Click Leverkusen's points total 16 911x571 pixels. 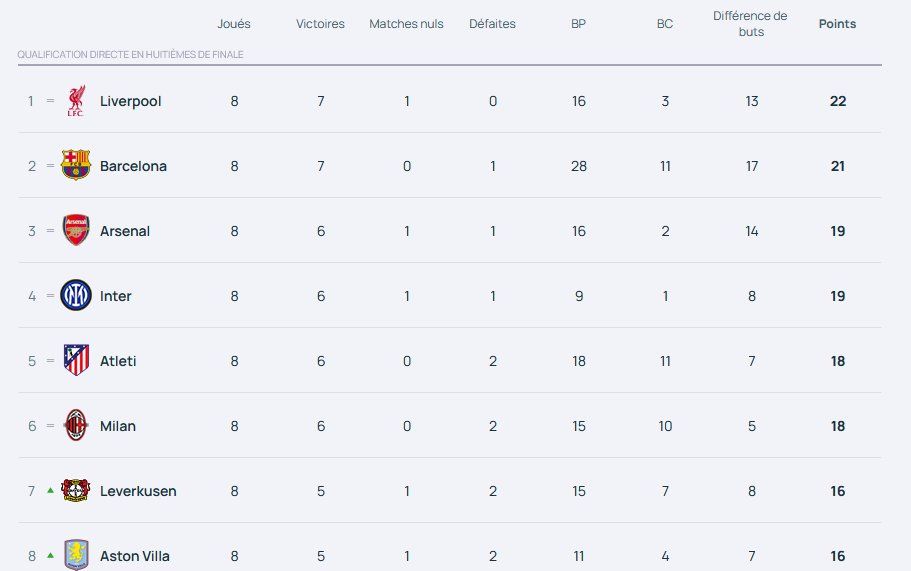point(838,491)
